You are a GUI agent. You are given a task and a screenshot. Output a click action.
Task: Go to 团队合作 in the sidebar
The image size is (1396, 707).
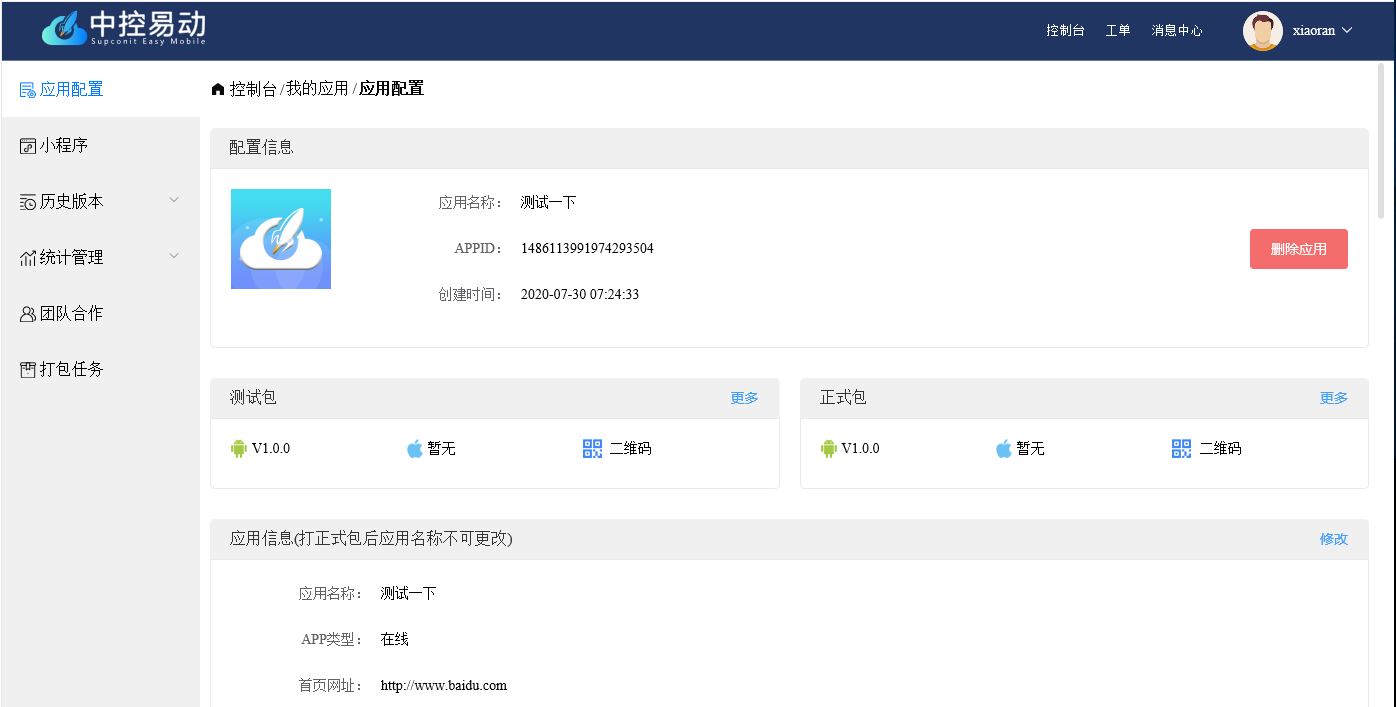[x=100, y=313]
